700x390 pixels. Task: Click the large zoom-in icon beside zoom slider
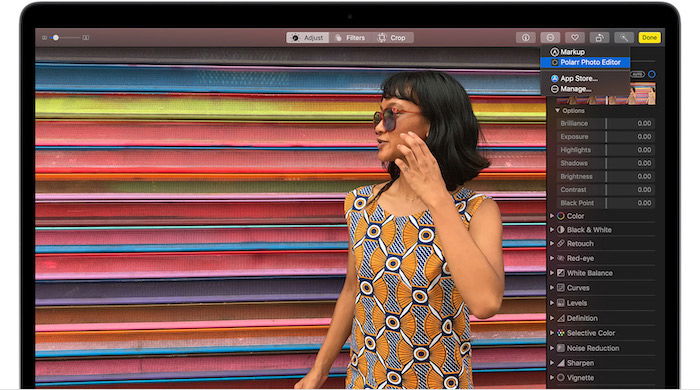(86, 37)
